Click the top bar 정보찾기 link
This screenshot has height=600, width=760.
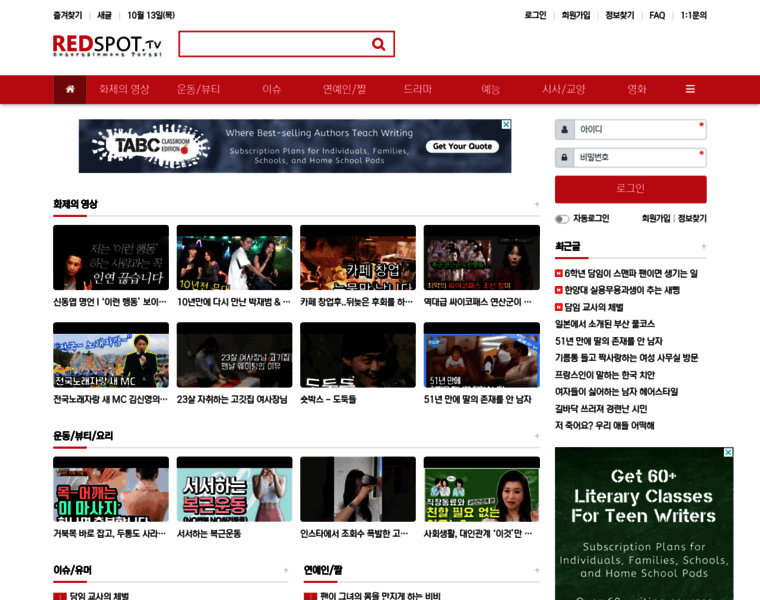(620, 16)
